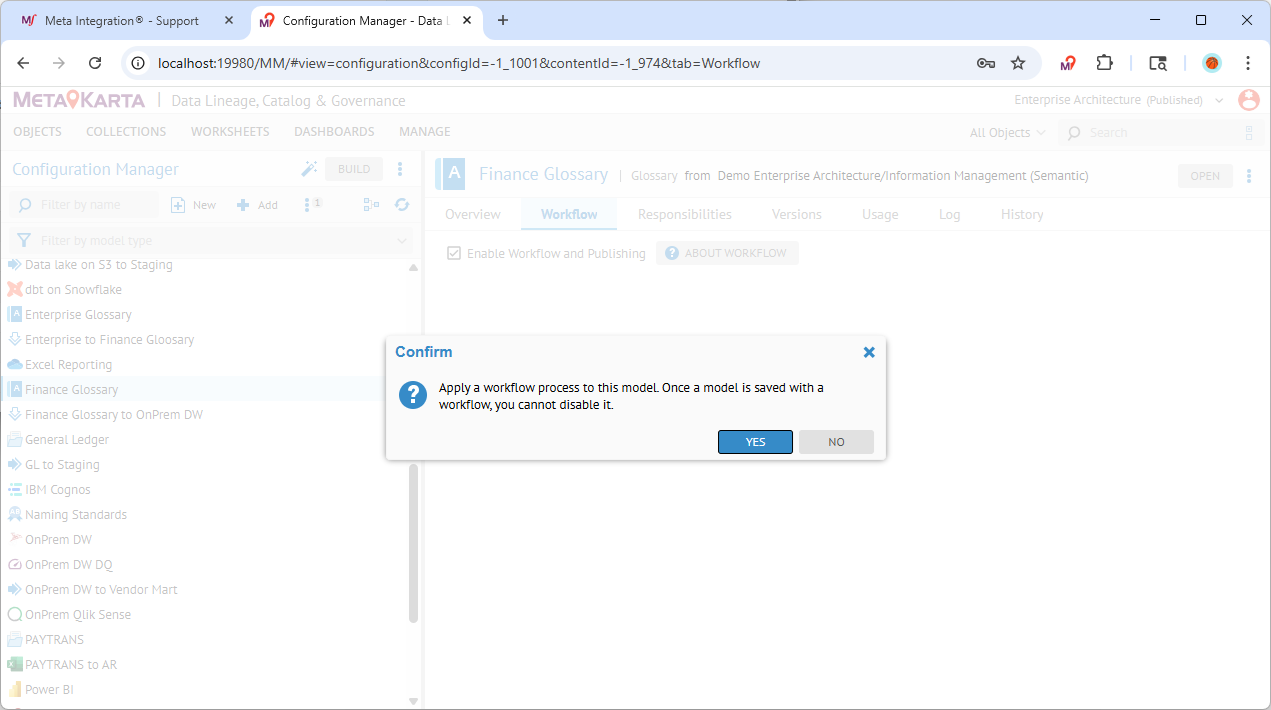Click the magic wand icon in Configuration Manager
1271x710 pixels.
[309, 169]
